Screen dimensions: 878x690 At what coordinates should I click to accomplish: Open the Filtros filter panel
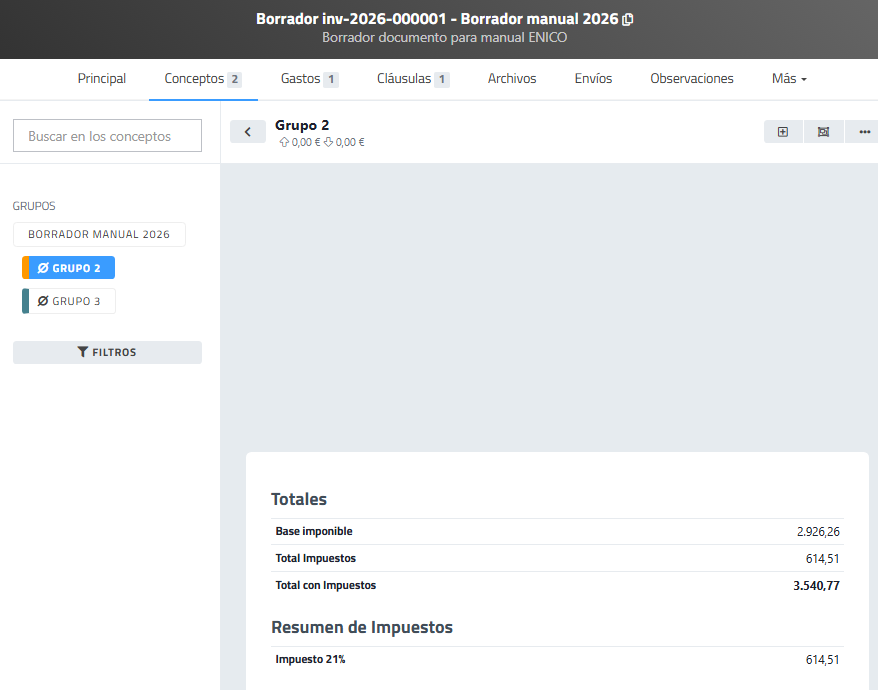point(107,352)
